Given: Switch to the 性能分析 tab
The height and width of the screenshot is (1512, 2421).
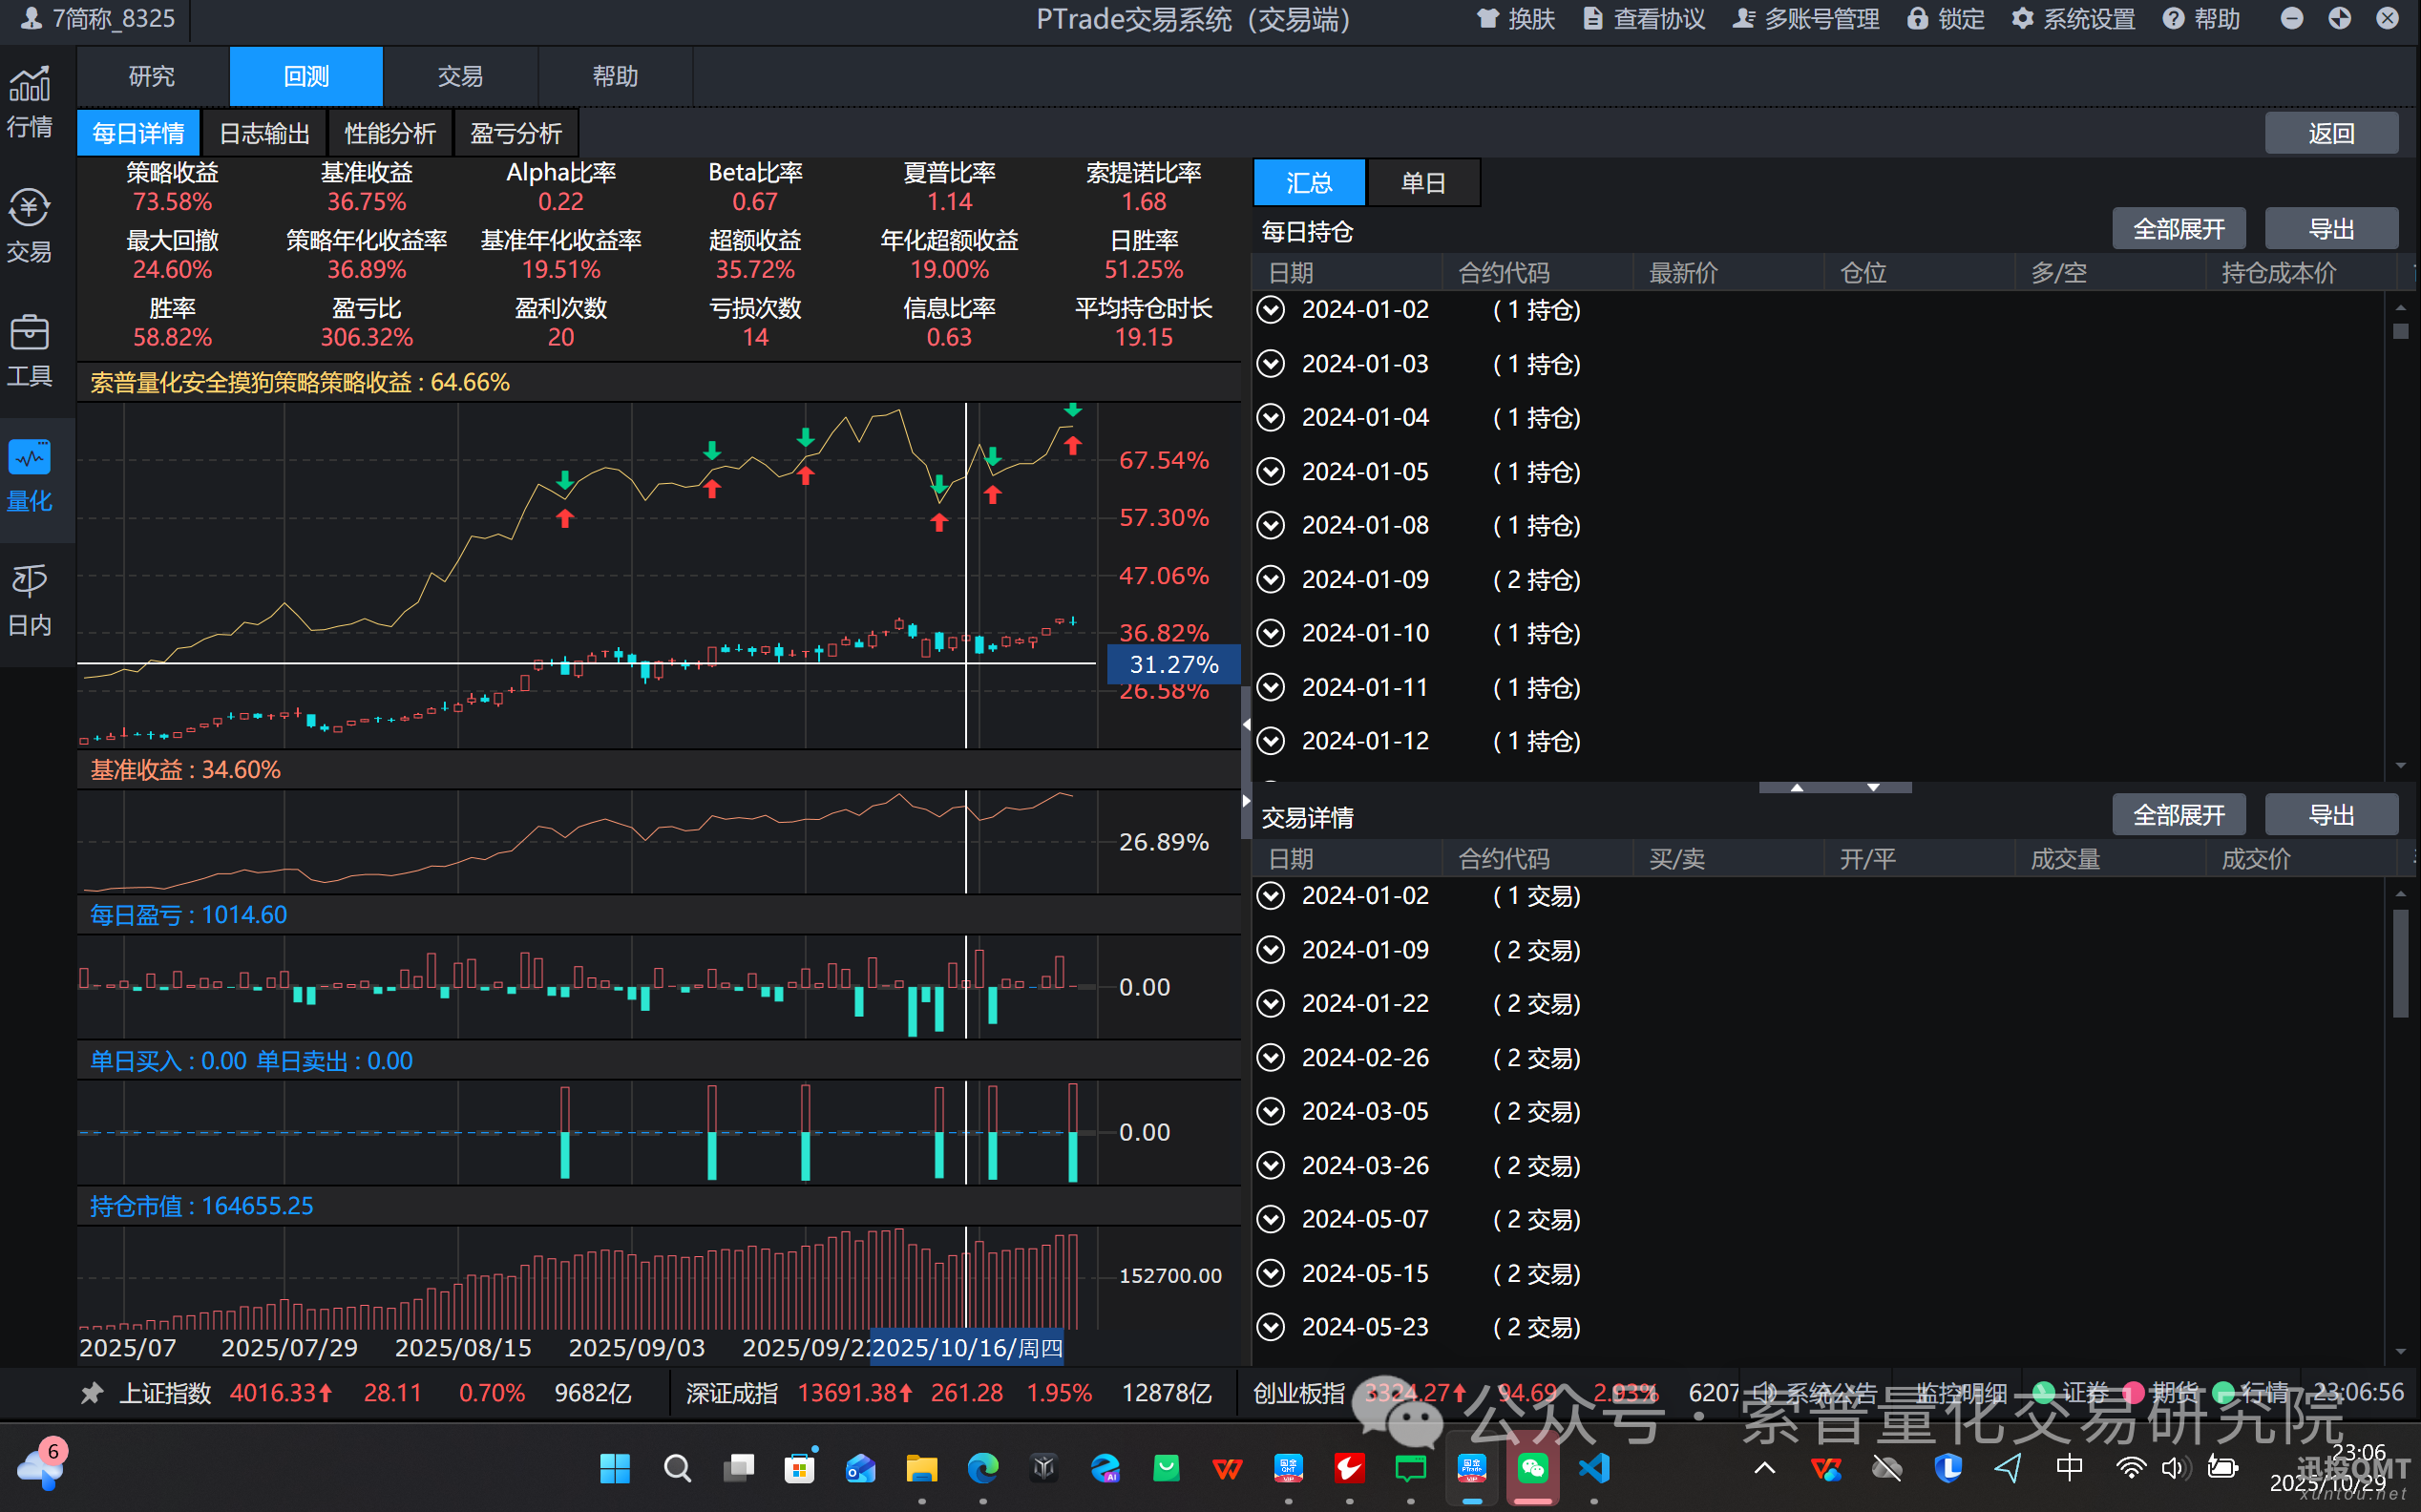Looking at the screenshot, I should coord(390,133).
